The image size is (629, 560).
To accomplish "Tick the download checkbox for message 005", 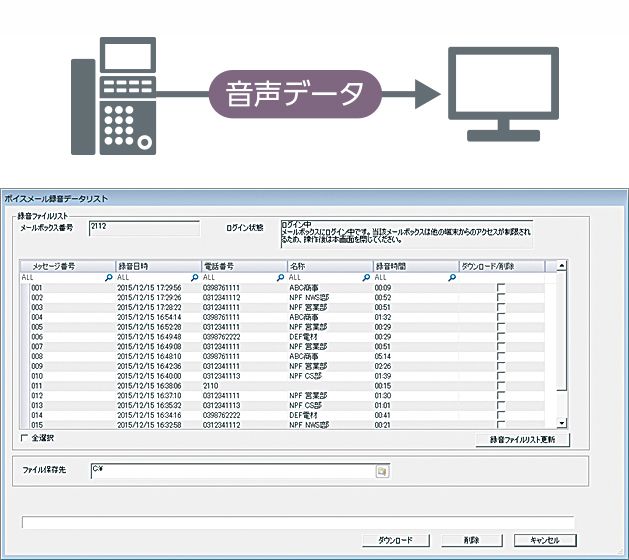I will click(x=501, y=327).
